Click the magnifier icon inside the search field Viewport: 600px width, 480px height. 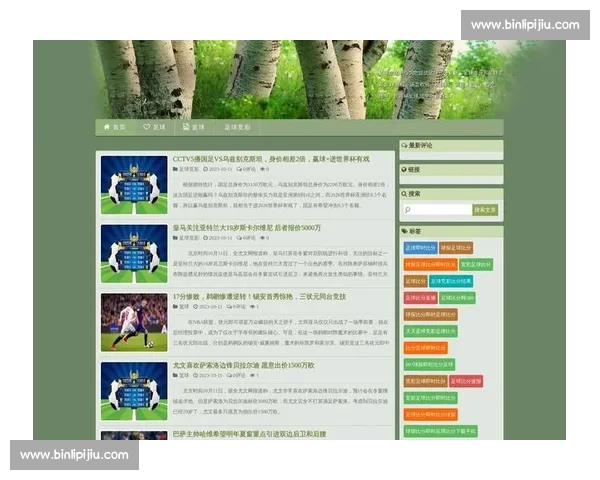pyautogui.click(x=408, y=210)
